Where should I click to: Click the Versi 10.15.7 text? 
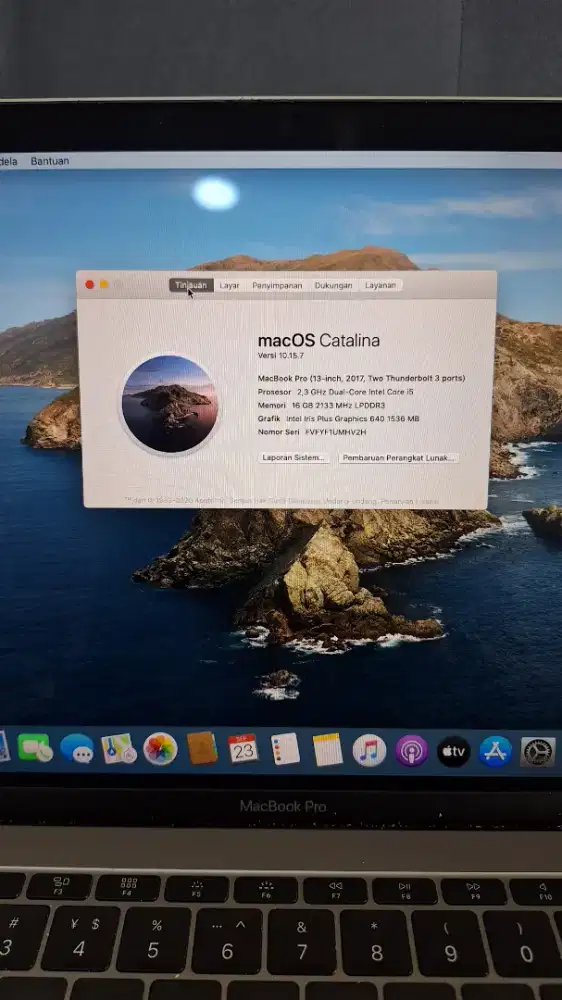[281, 355]
